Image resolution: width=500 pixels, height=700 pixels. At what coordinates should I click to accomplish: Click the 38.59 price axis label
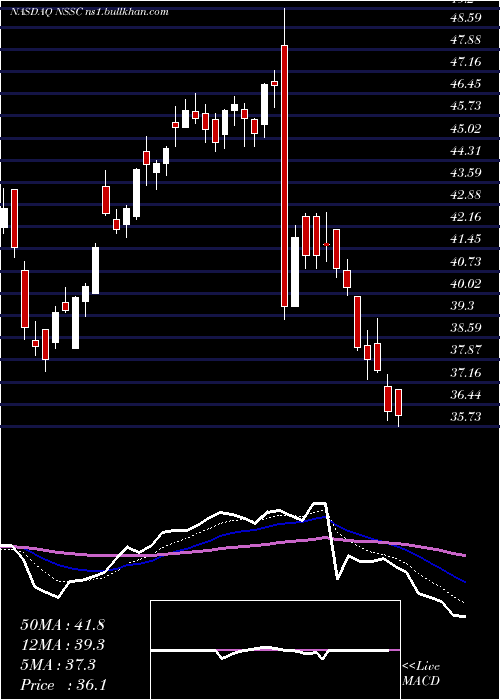466,328
